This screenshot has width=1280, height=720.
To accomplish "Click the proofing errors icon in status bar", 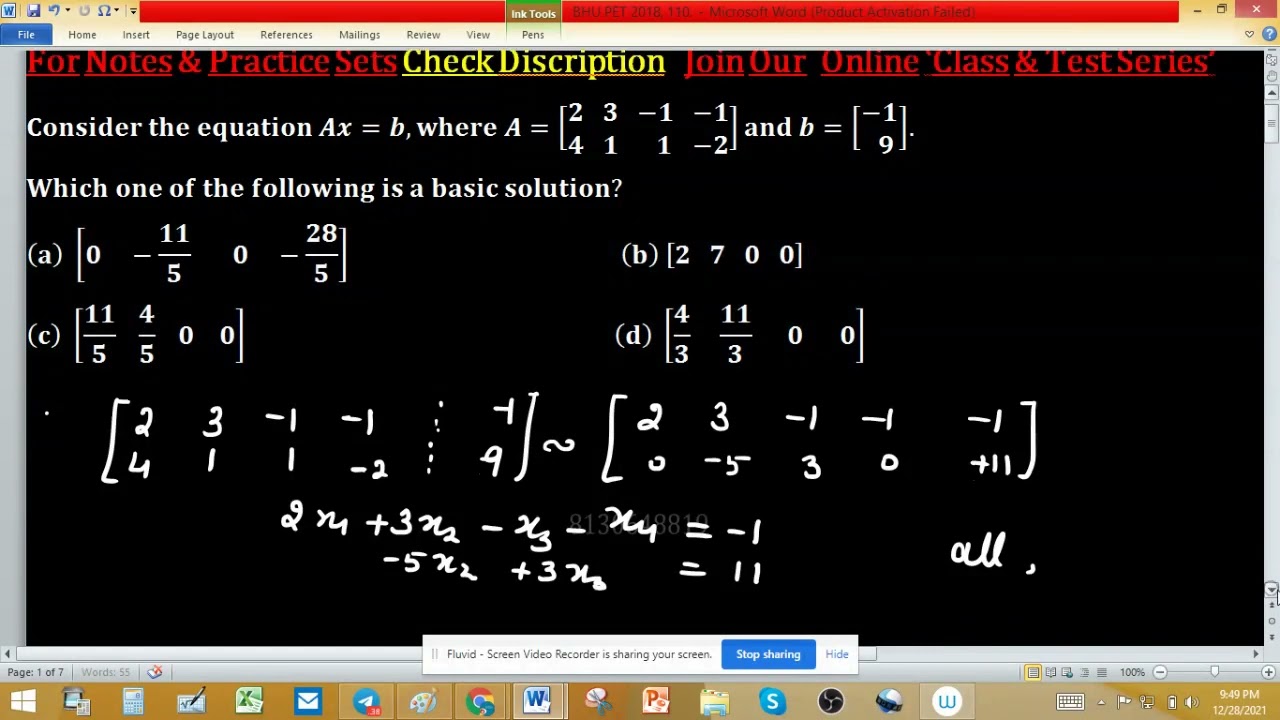I will tap(155, 672).
